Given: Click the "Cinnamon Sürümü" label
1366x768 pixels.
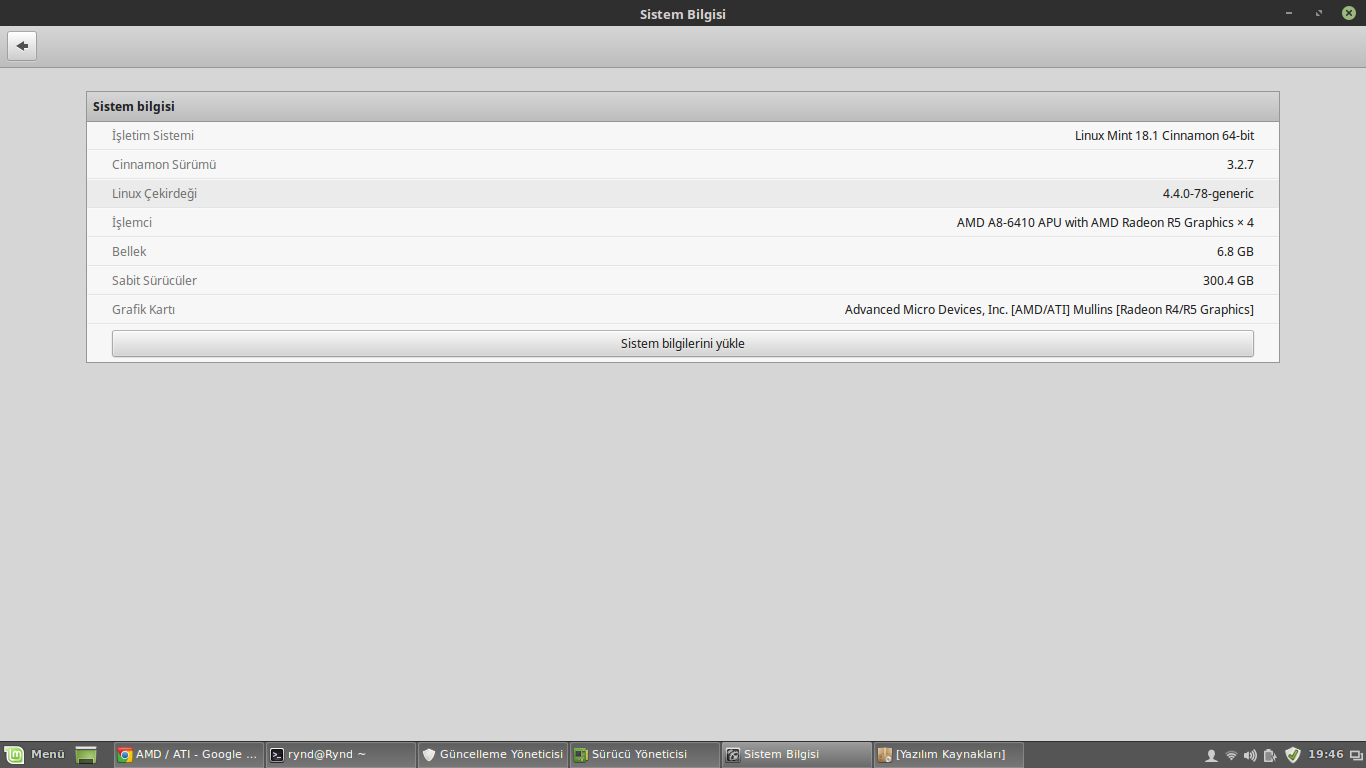Looking at the screenshot, I should [164, 165].
